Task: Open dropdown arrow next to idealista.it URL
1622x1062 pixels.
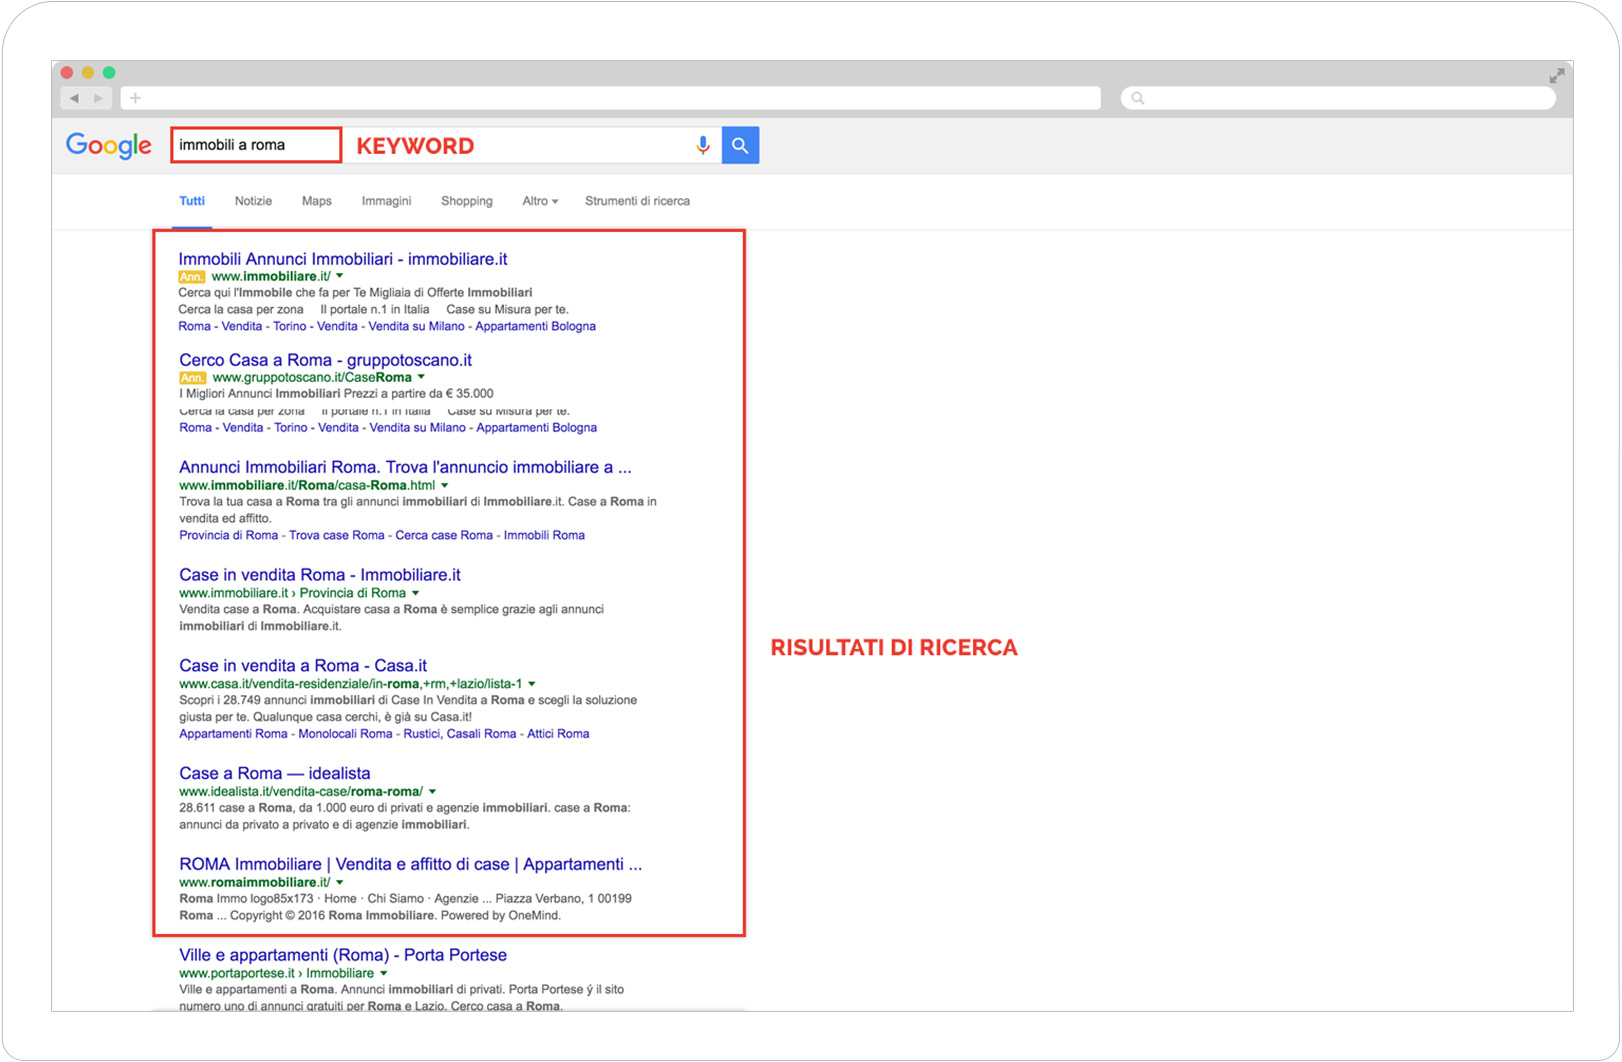Action: tap(433, 791)
